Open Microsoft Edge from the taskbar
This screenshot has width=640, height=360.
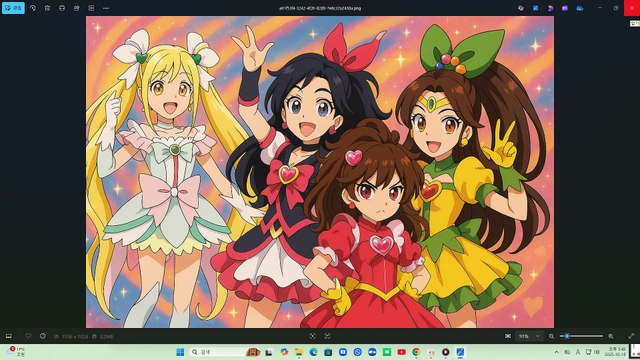[x=313, y=352]
